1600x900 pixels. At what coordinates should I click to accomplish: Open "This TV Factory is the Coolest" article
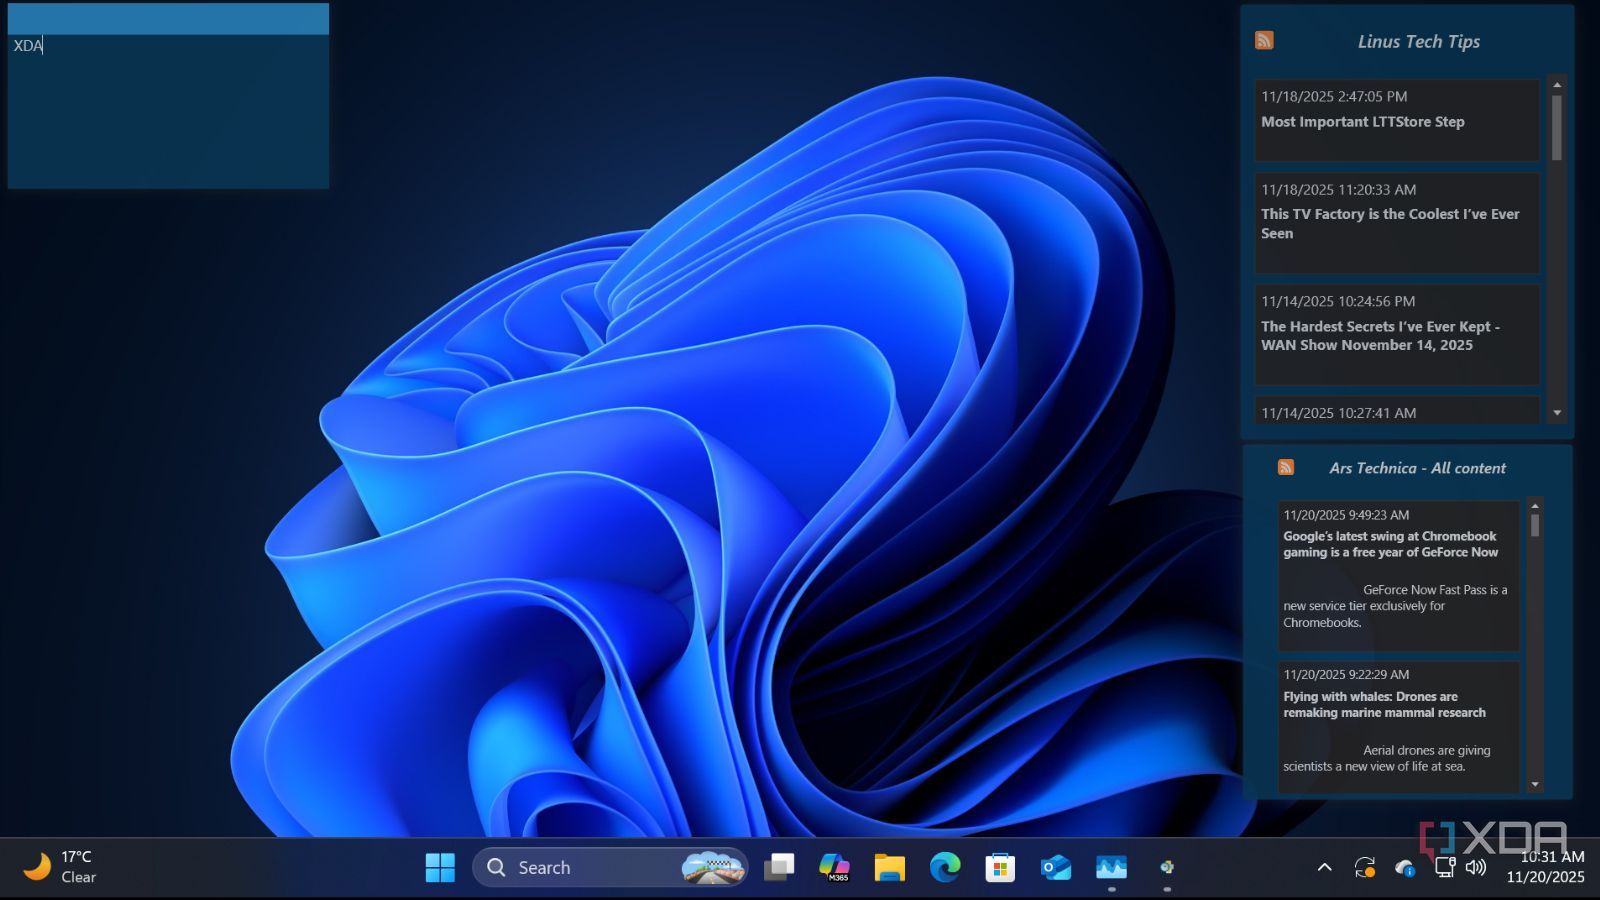[x=1389, y=223]
